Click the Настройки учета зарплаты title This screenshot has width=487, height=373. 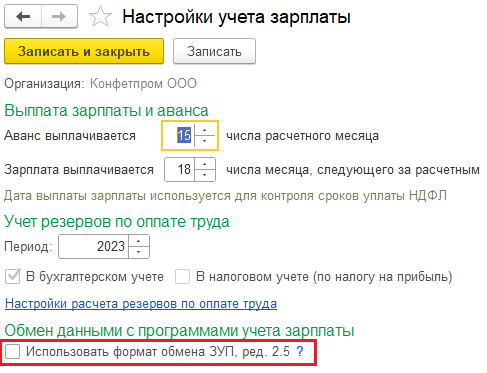[237, 17]
